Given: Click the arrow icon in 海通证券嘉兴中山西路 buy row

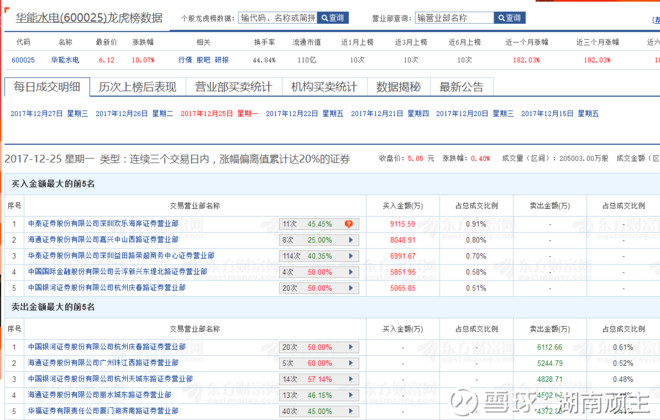Looking at the screenshot, I should pyautogui.click(x=349, y=240).
